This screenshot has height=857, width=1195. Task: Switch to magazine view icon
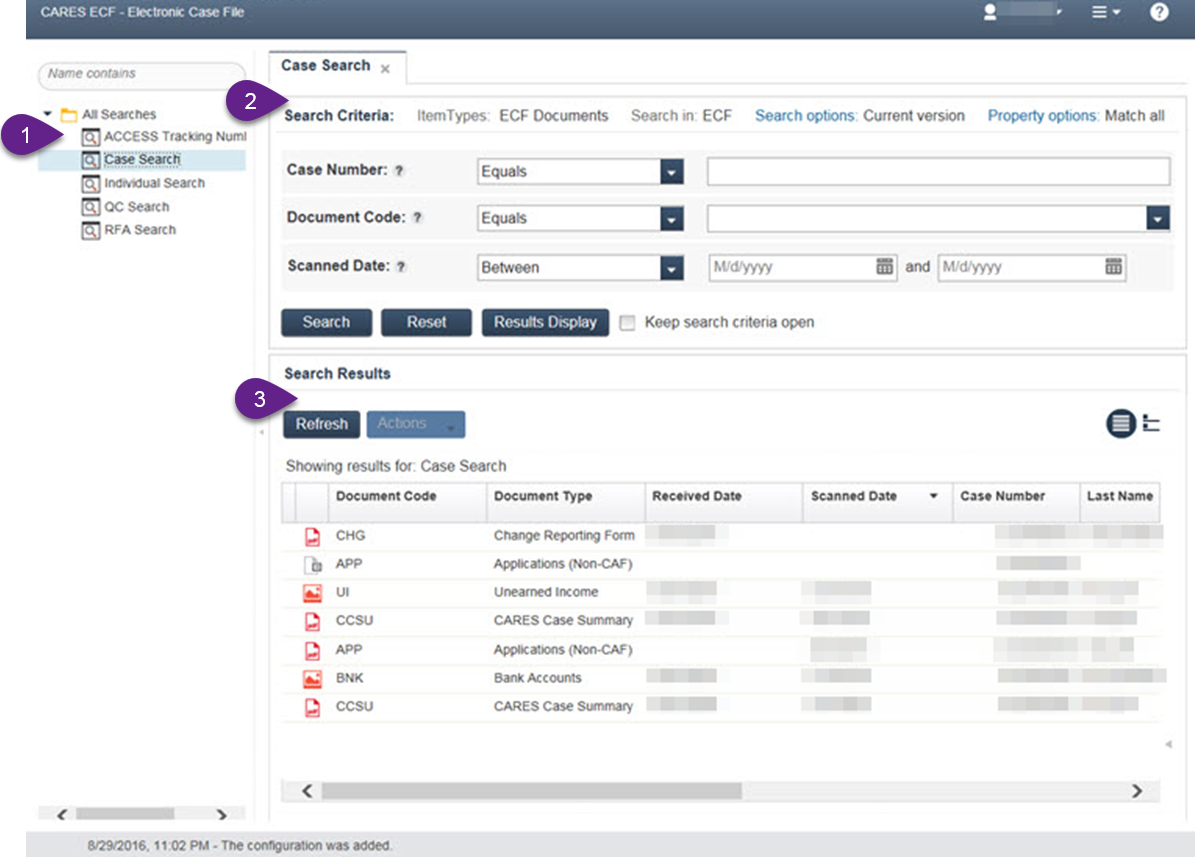click(x=1151, y=423)
